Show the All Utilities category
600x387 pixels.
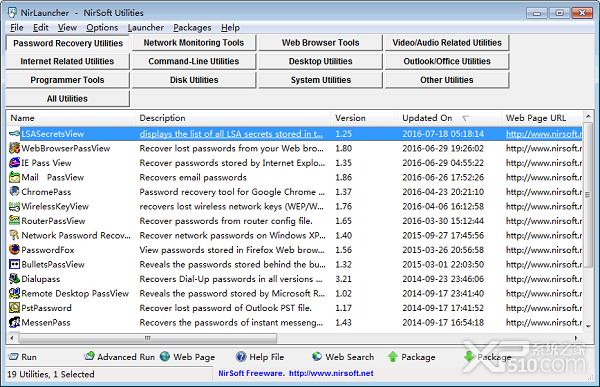point(67,99)
